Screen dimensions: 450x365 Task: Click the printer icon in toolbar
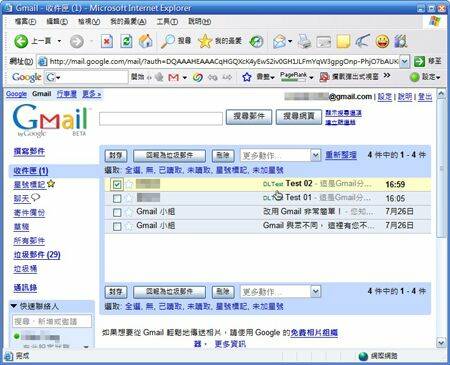(x=304, y=41)
